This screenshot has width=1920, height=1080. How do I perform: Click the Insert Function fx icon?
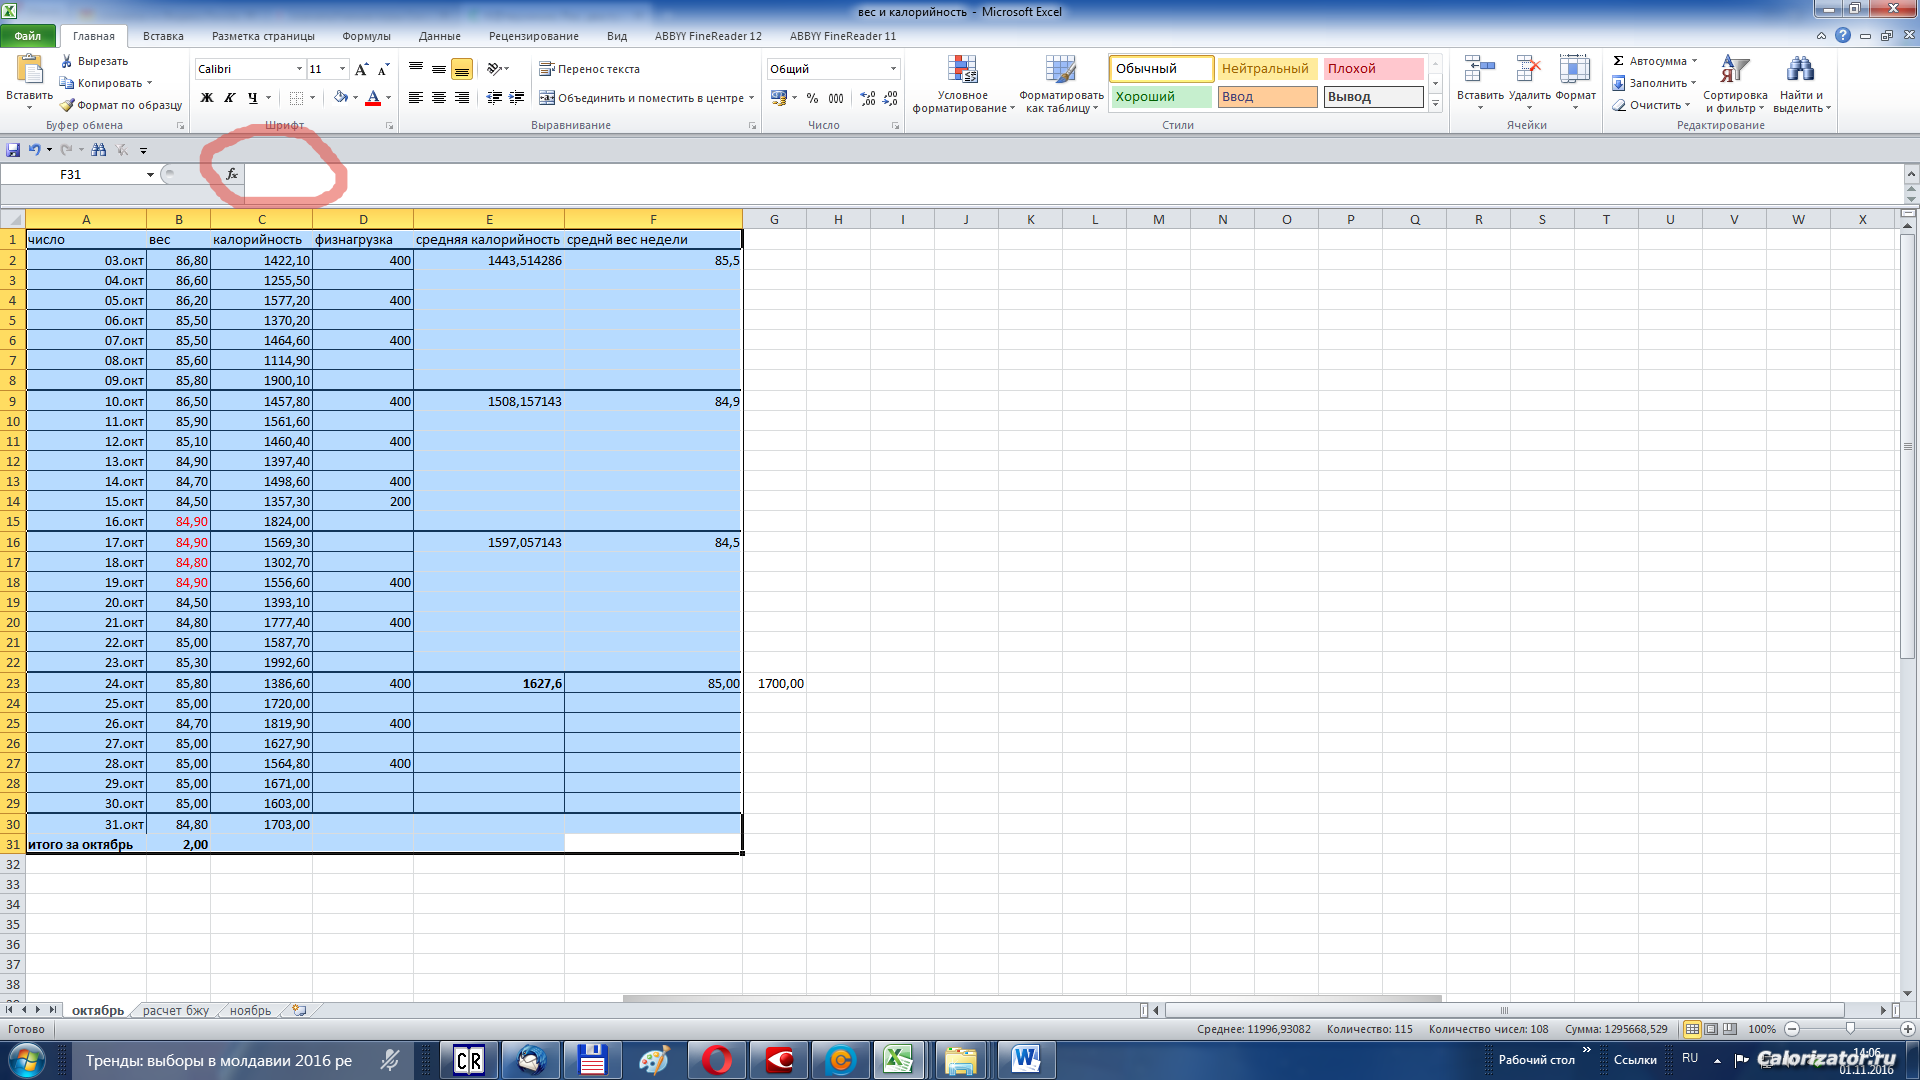coord(232,174)
